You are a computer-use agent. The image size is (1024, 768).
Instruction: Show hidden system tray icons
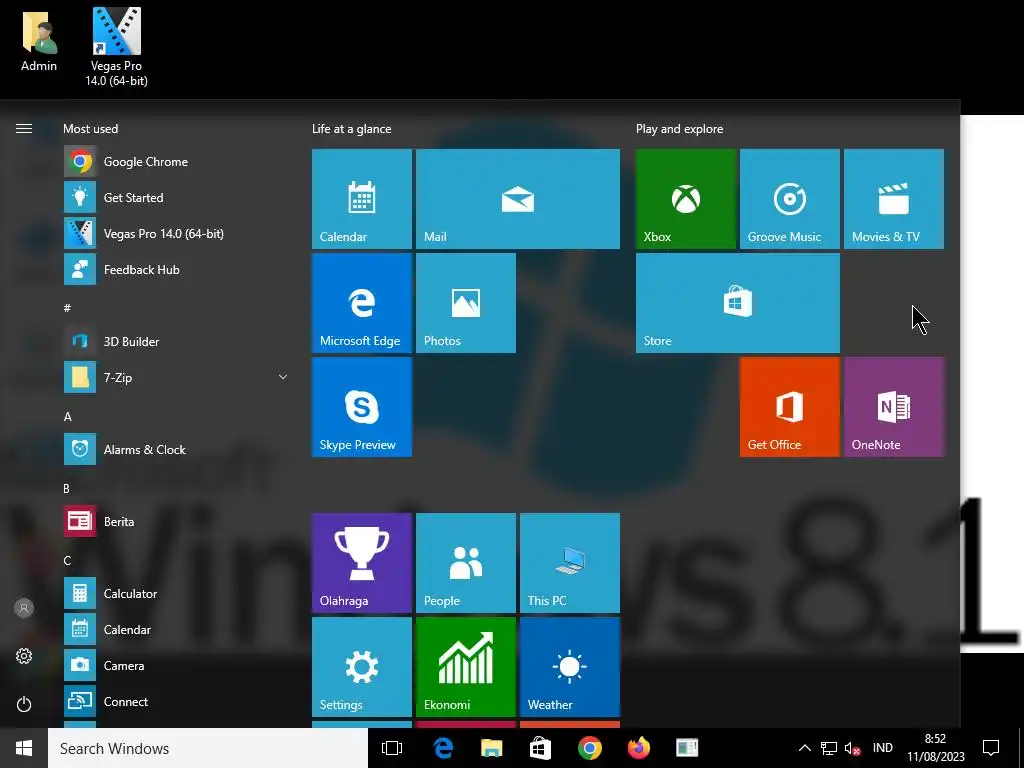[x=805, y=748]
